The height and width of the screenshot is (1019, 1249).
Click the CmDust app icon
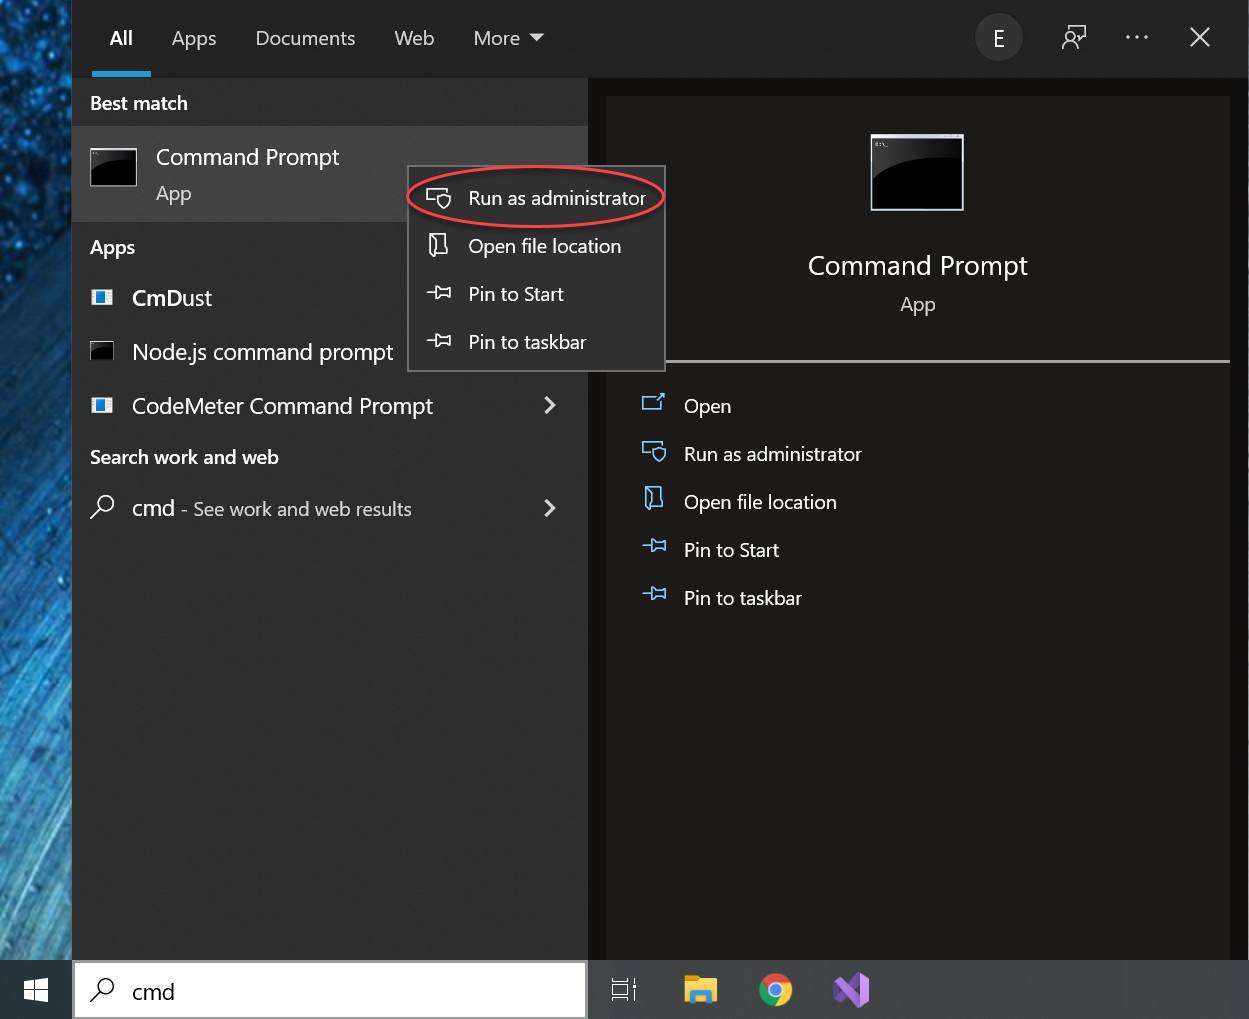[102, 297]
